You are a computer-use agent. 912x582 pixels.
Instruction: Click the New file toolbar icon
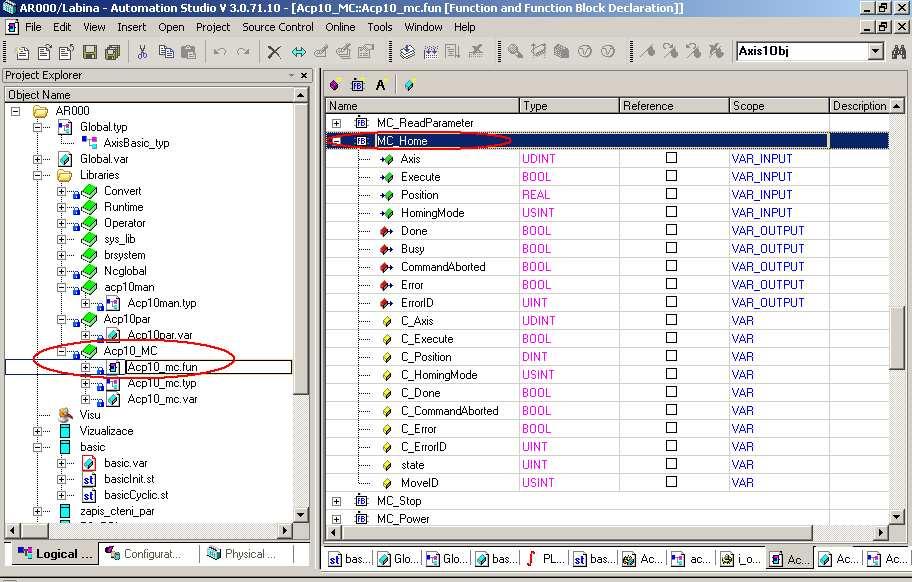[x=23, y=52]
